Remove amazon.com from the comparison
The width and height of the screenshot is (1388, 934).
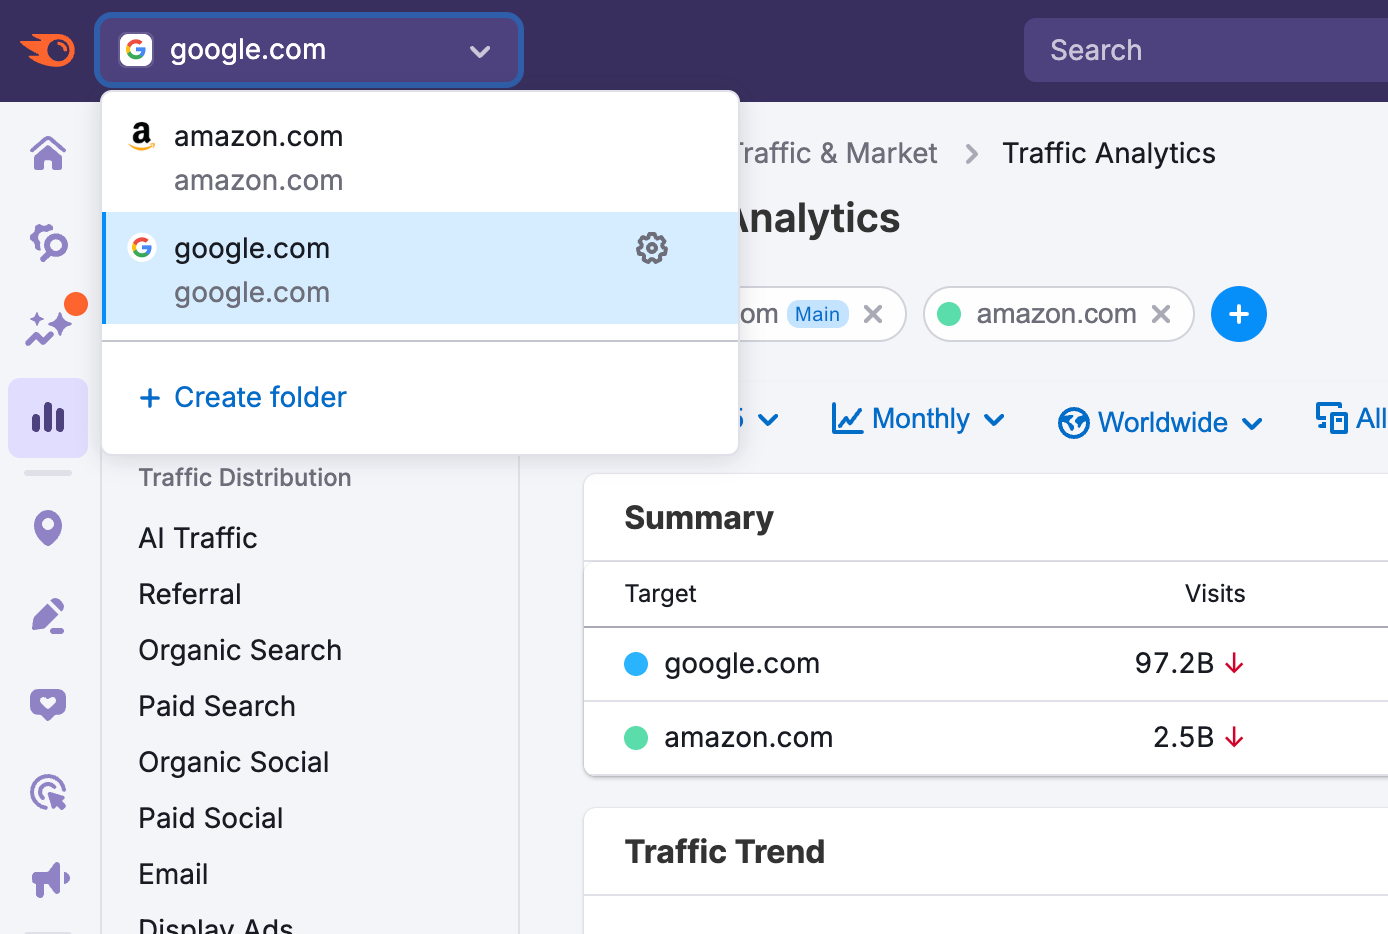click(1160, 314)
